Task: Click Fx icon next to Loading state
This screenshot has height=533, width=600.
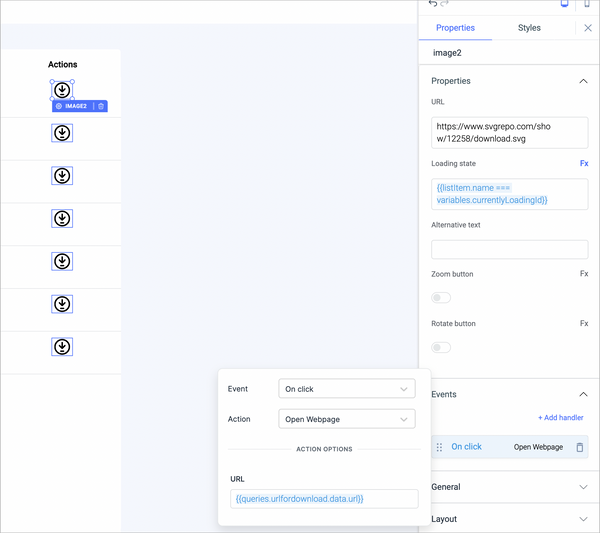Action: pyautogui.click(x=584, y=163)
